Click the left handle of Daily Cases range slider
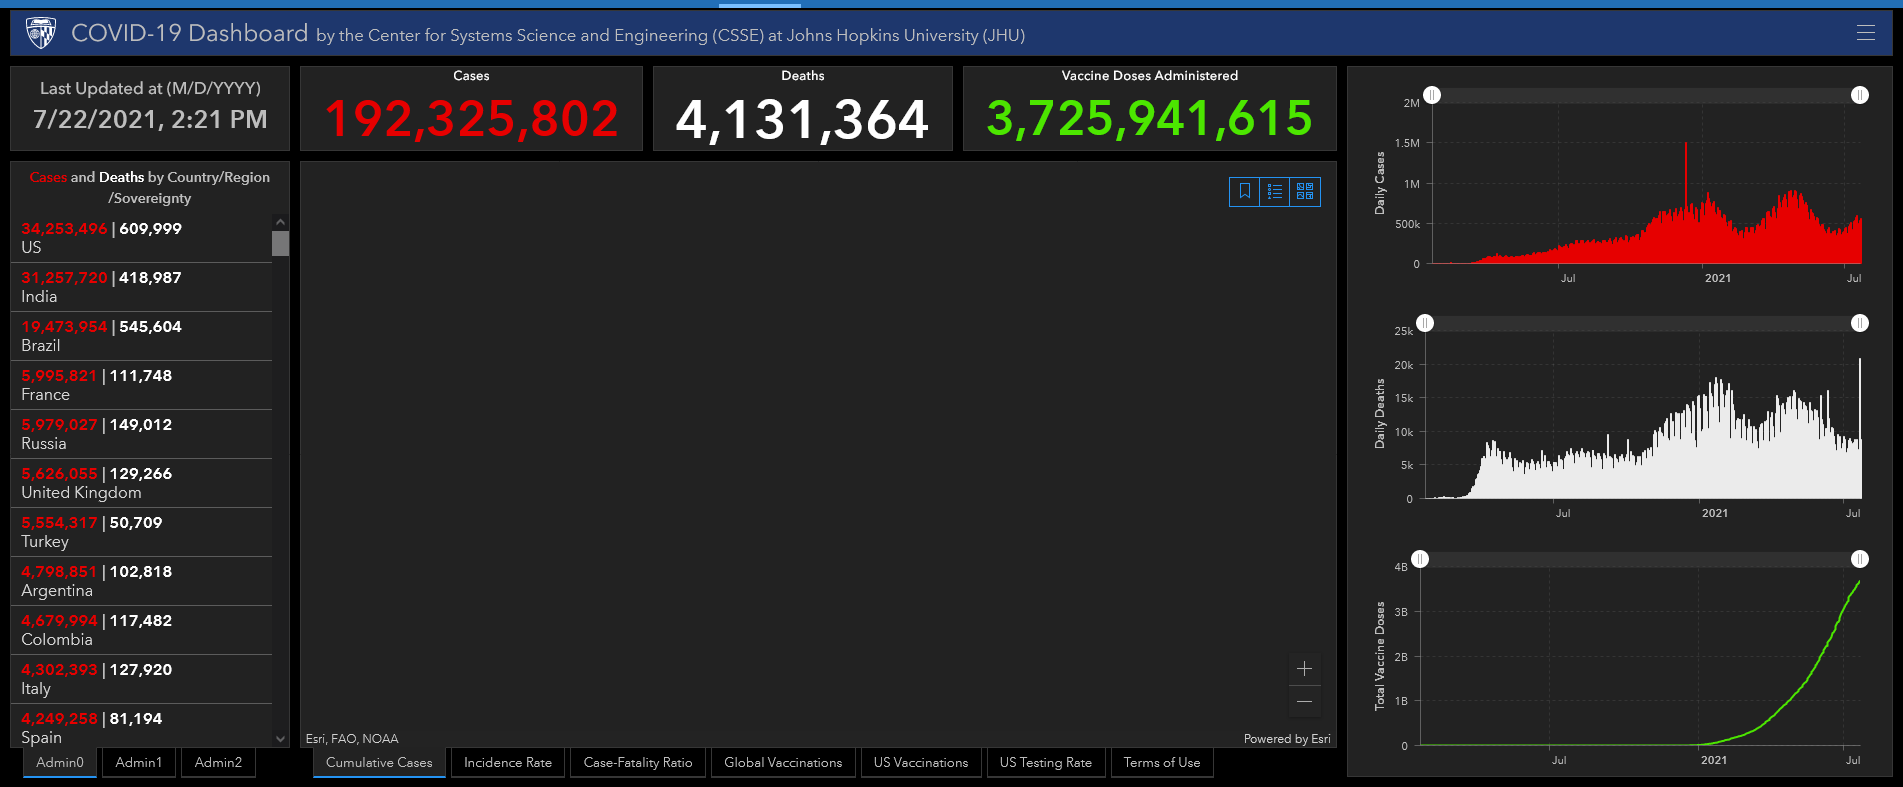The image size is (1903, 787). coord(1432,95)
